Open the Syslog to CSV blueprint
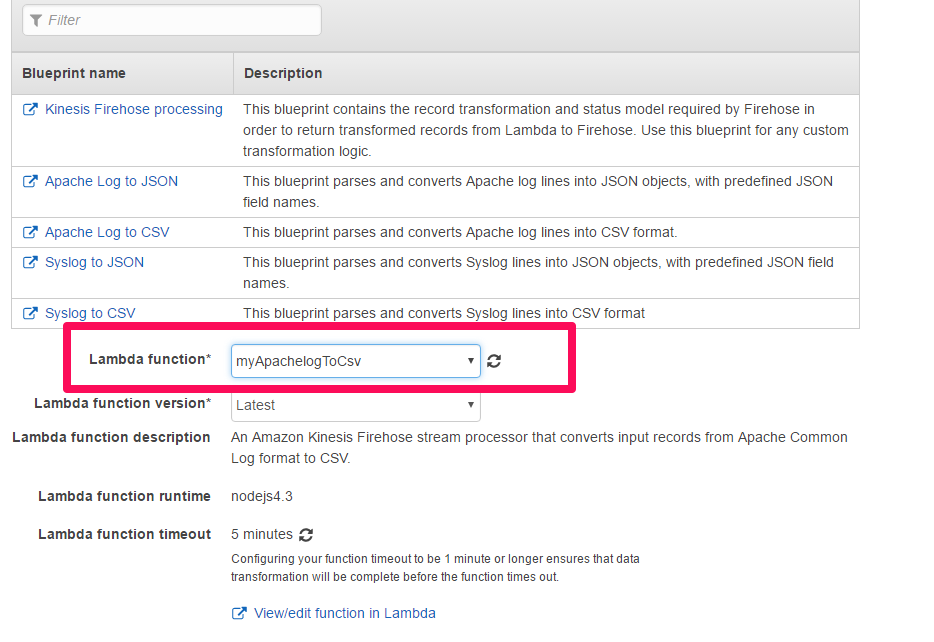 tap(90, 313)
